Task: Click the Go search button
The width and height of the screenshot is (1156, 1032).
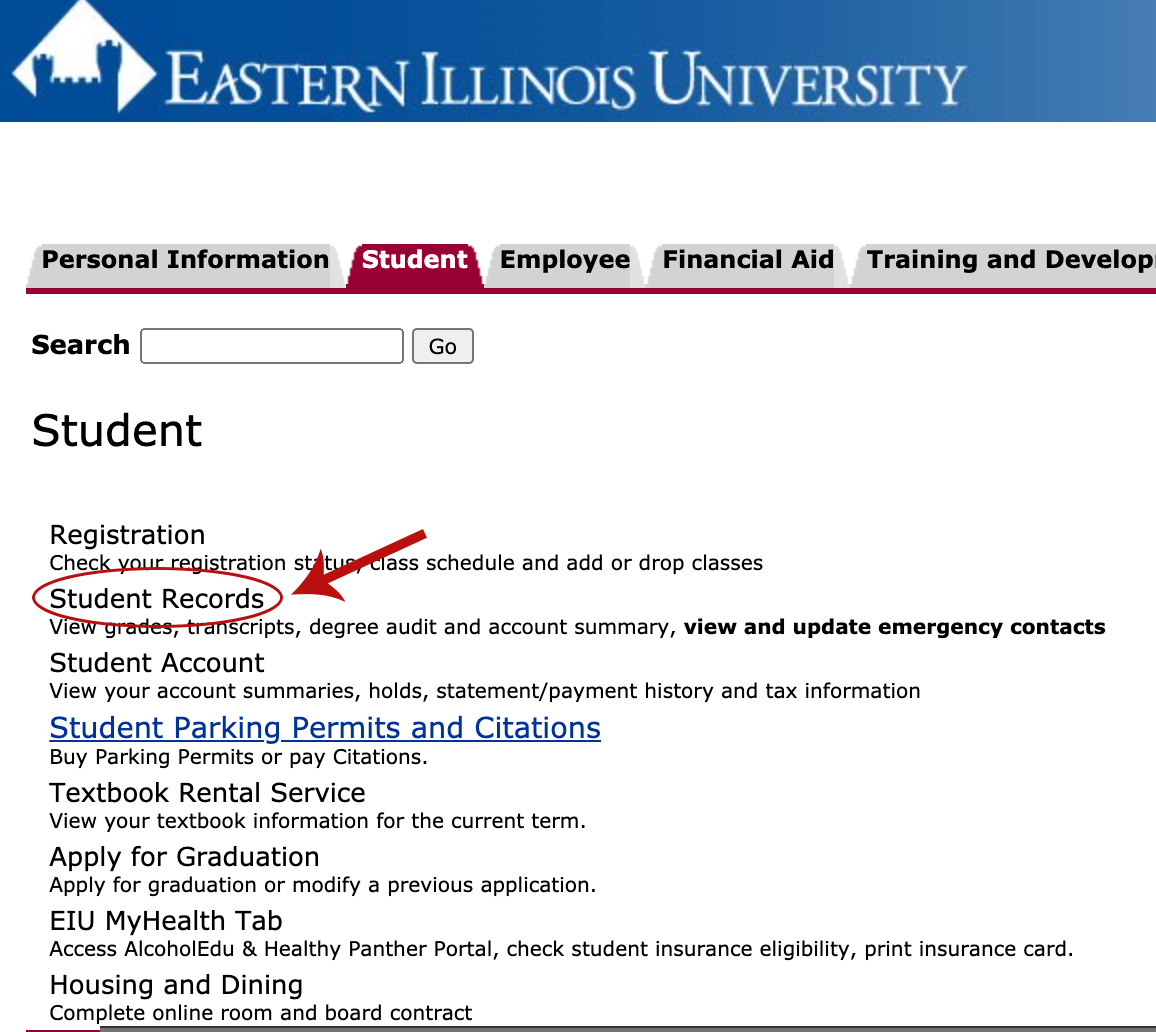Action: tap(442, 346)
